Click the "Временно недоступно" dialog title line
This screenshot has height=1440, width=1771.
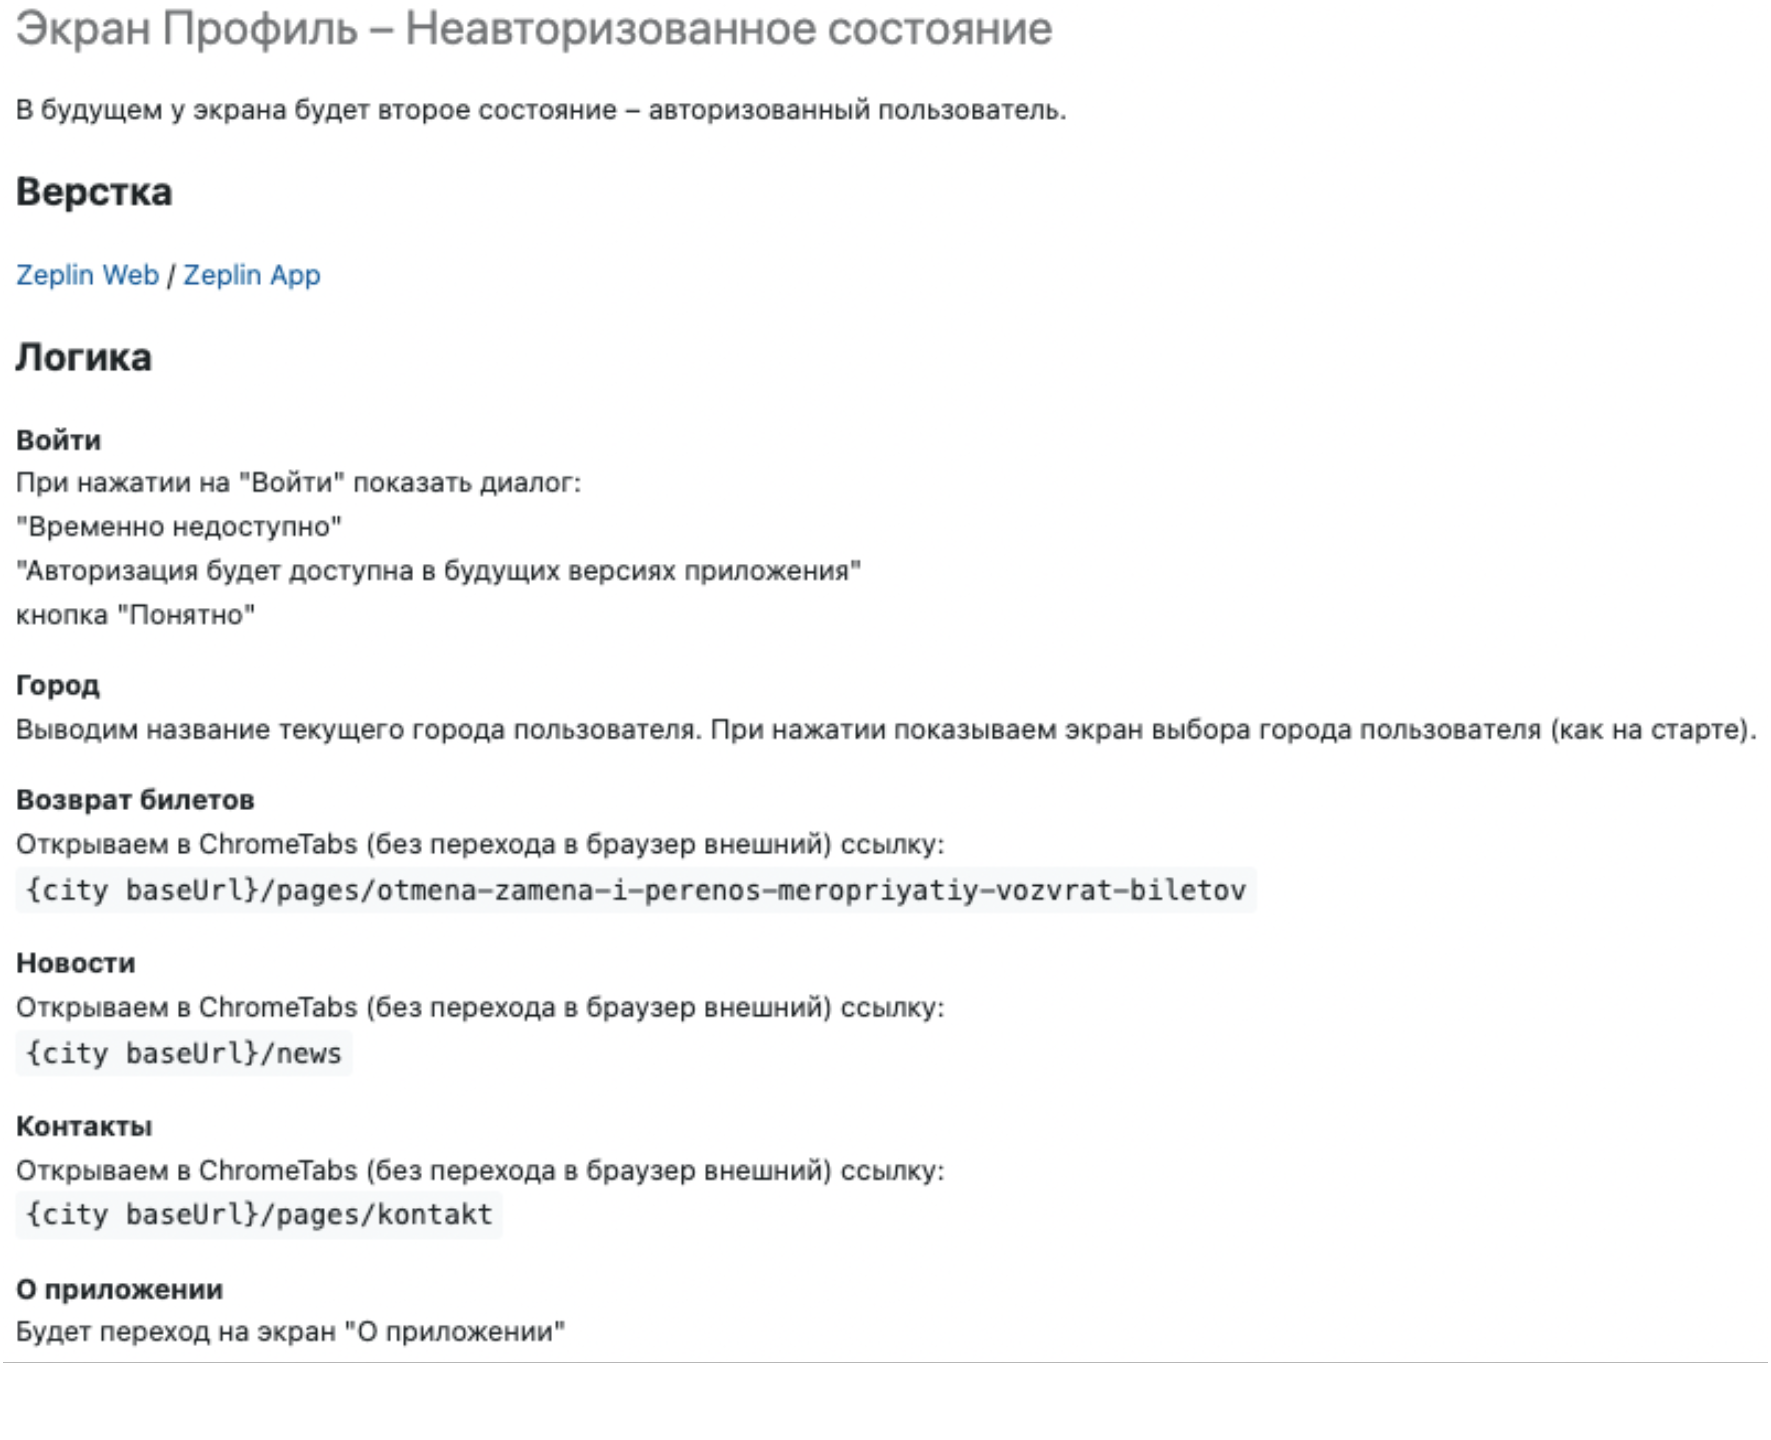pos(179,527)
